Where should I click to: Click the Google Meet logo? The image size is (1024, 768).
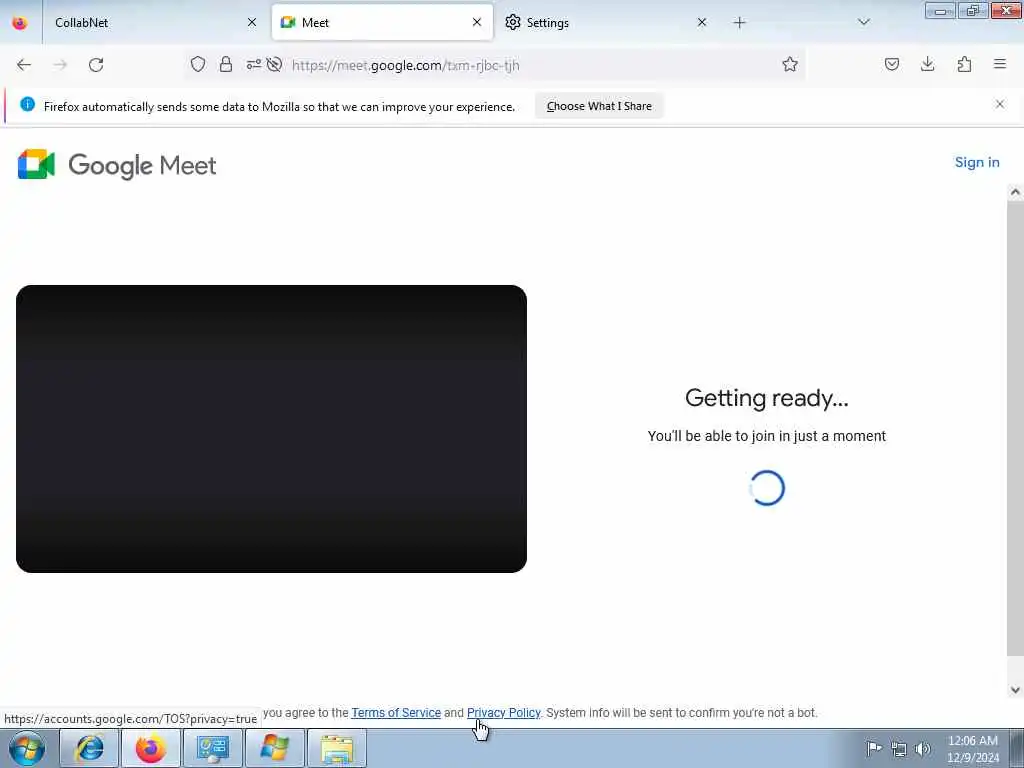(x=117, y=165)
